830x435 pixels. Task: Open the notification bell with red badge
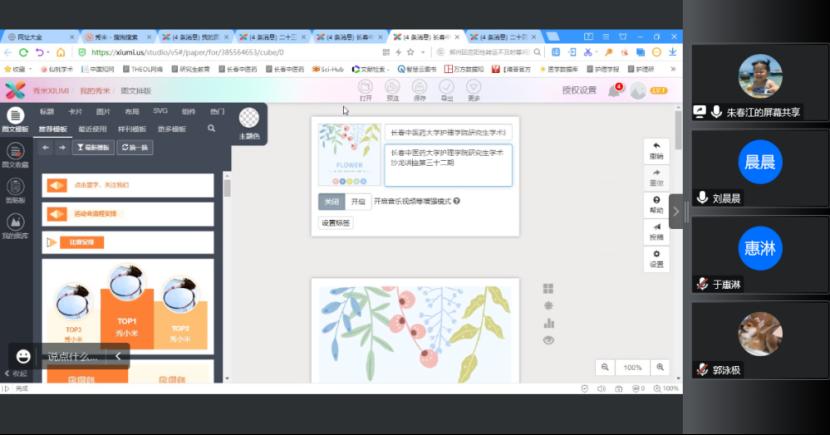[x=614, y=91]
